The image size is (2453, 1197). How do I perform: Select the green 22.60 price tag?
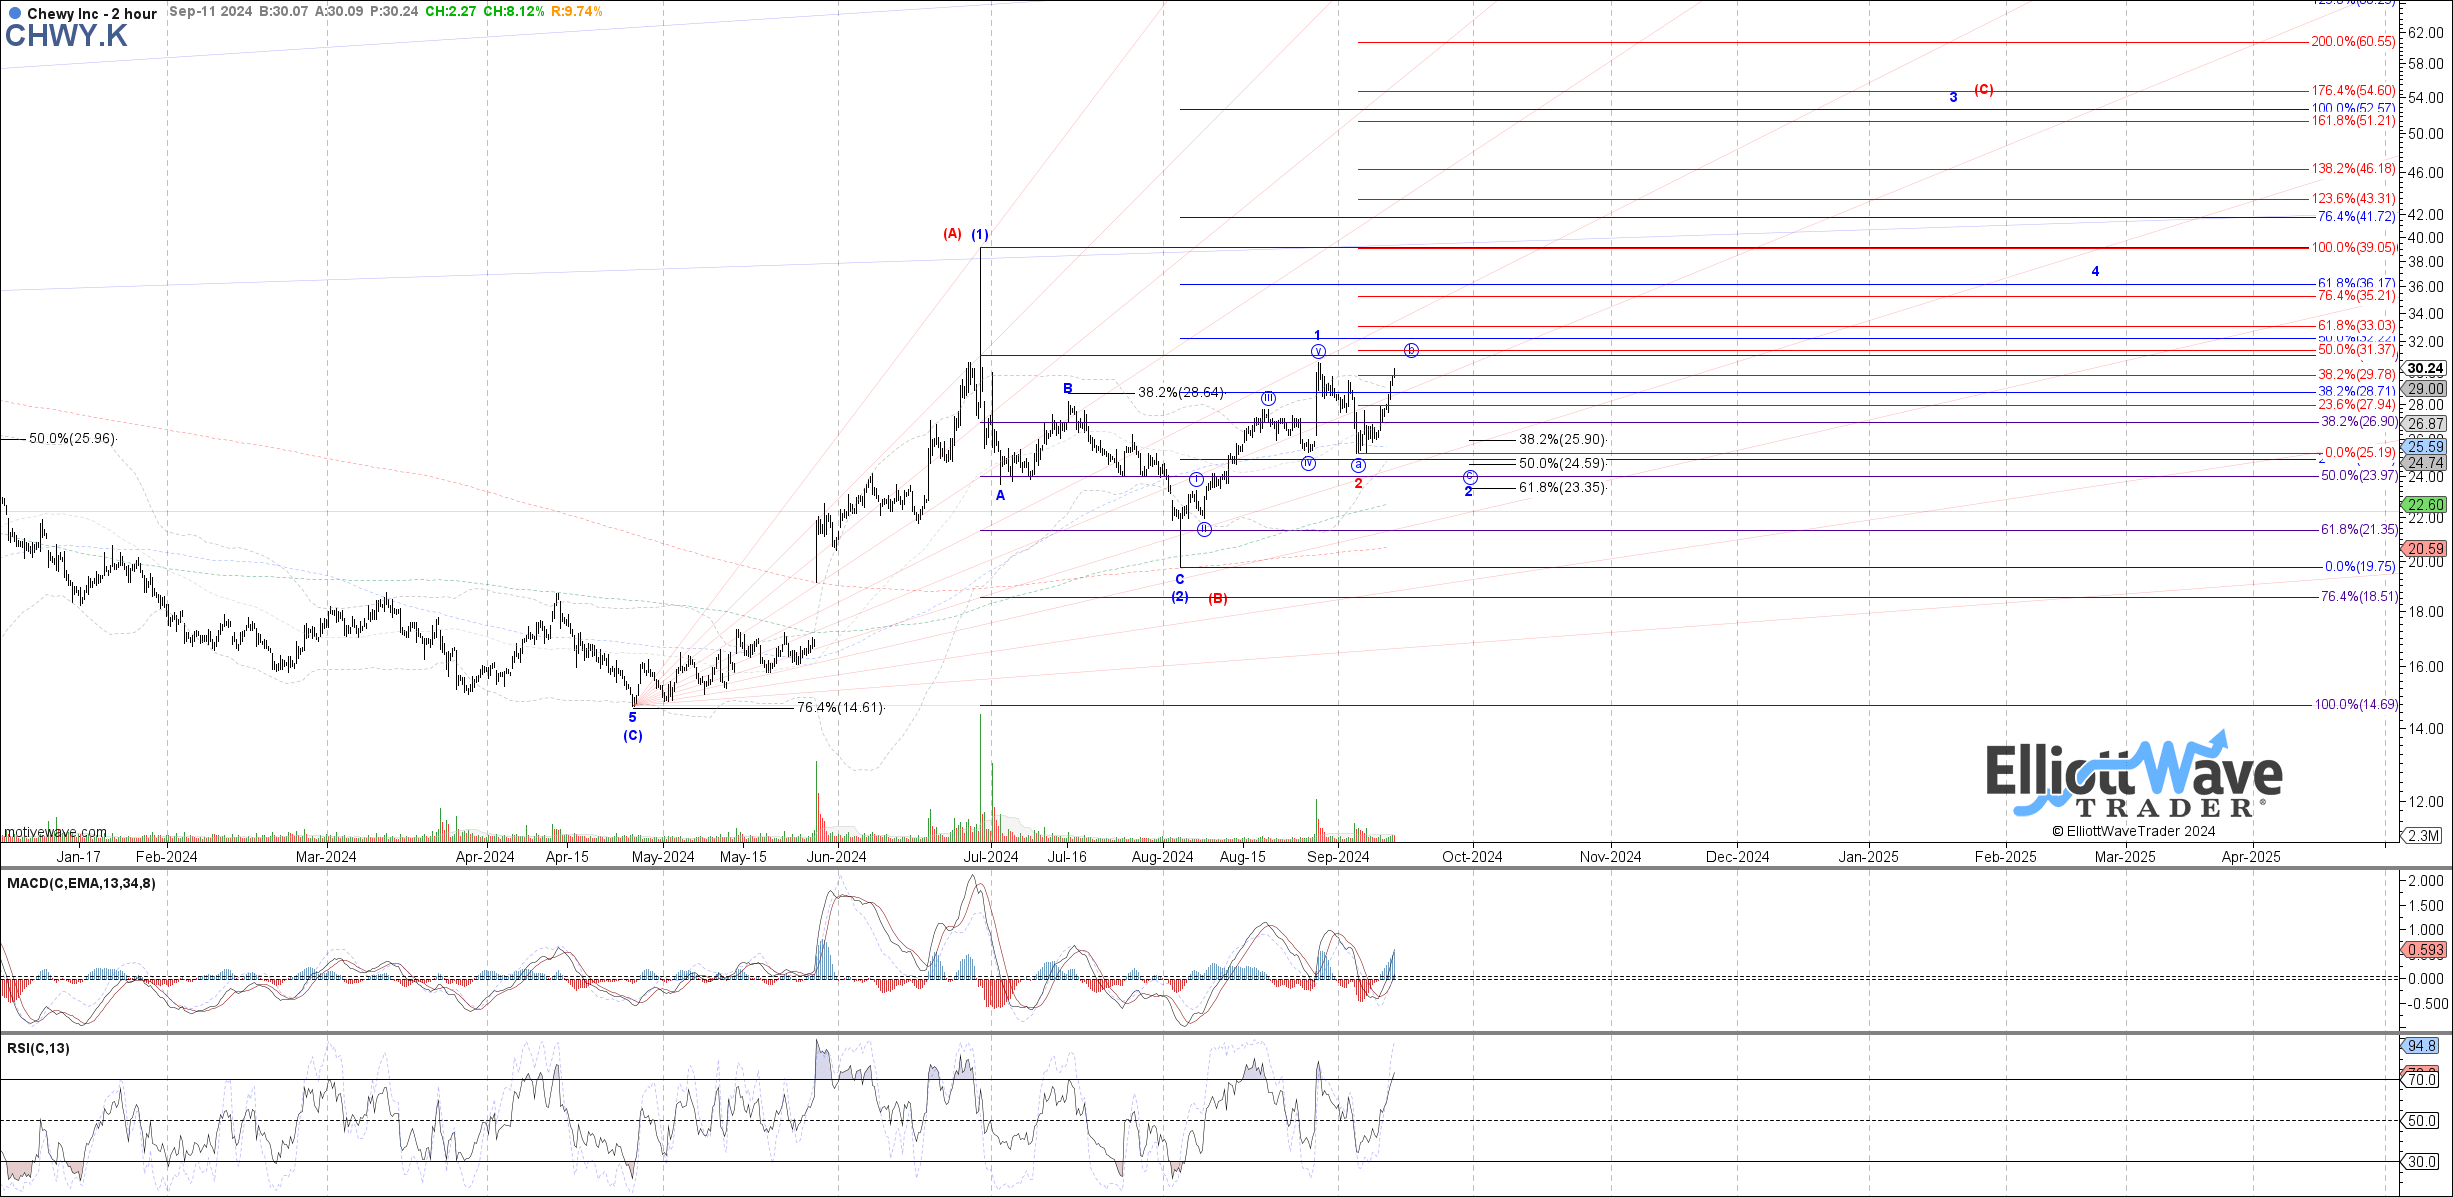2425,506
